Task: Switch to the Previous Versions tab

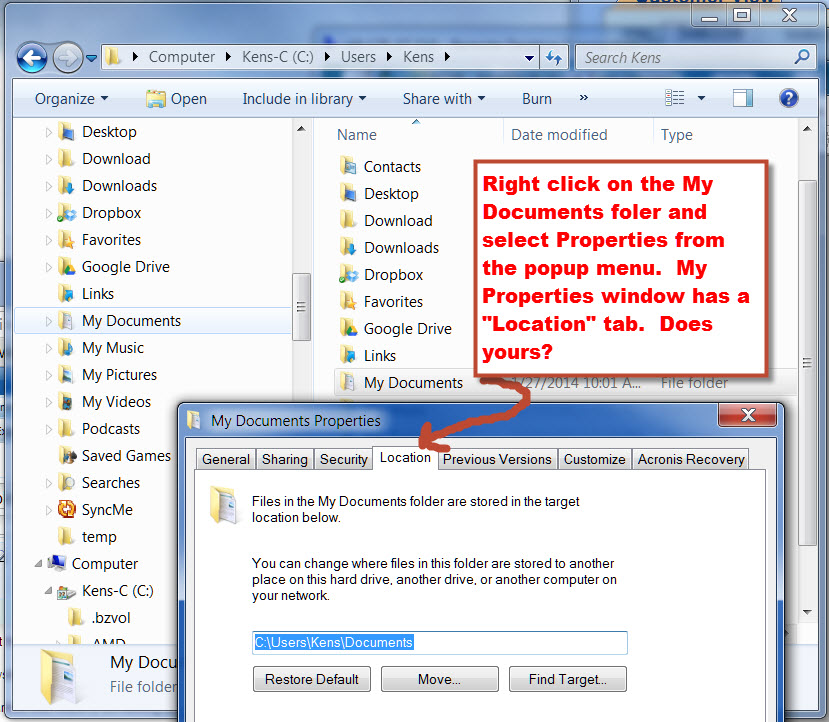Action: [x=497, y=459]
